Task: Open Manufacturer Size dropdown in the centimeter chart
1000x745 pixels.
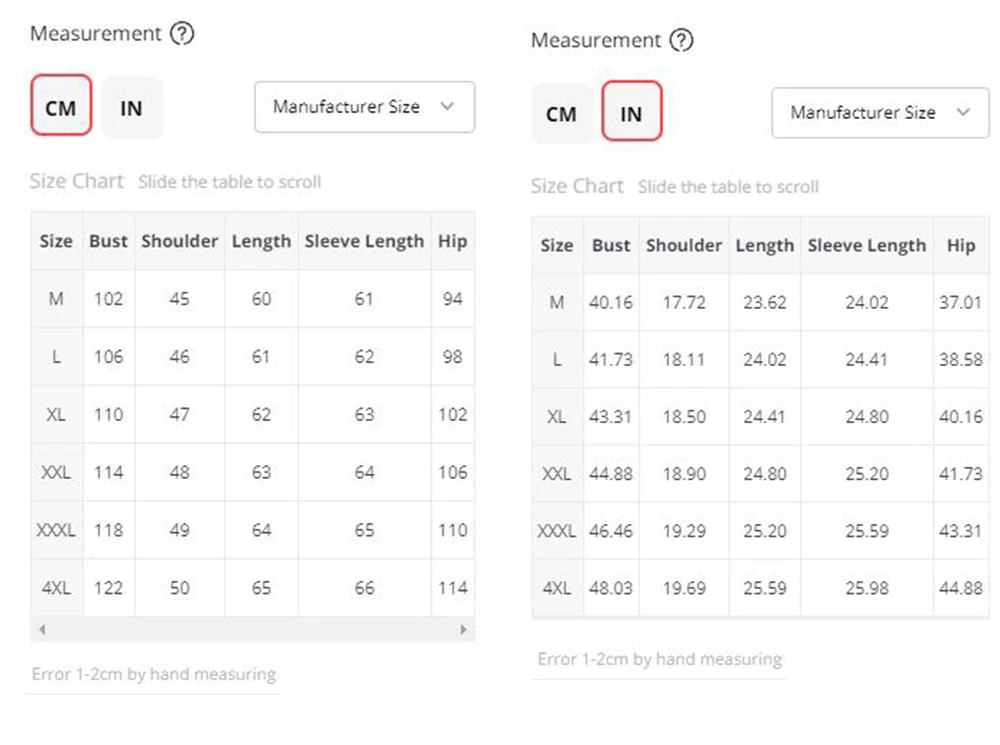Action: 364,107
